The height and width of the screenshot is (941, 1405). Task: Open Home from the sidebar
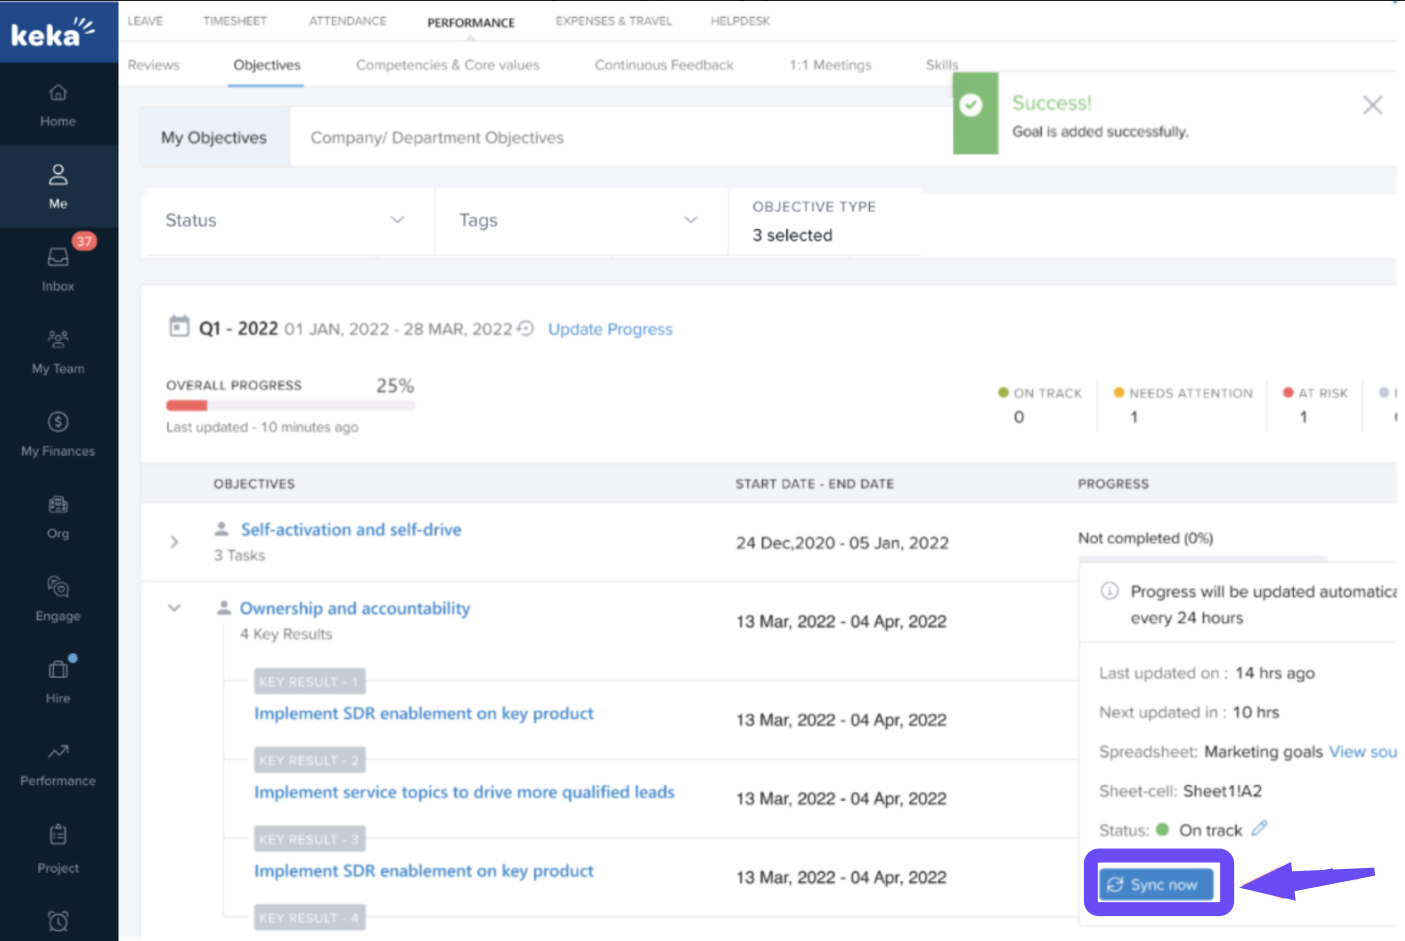point(58,105)
